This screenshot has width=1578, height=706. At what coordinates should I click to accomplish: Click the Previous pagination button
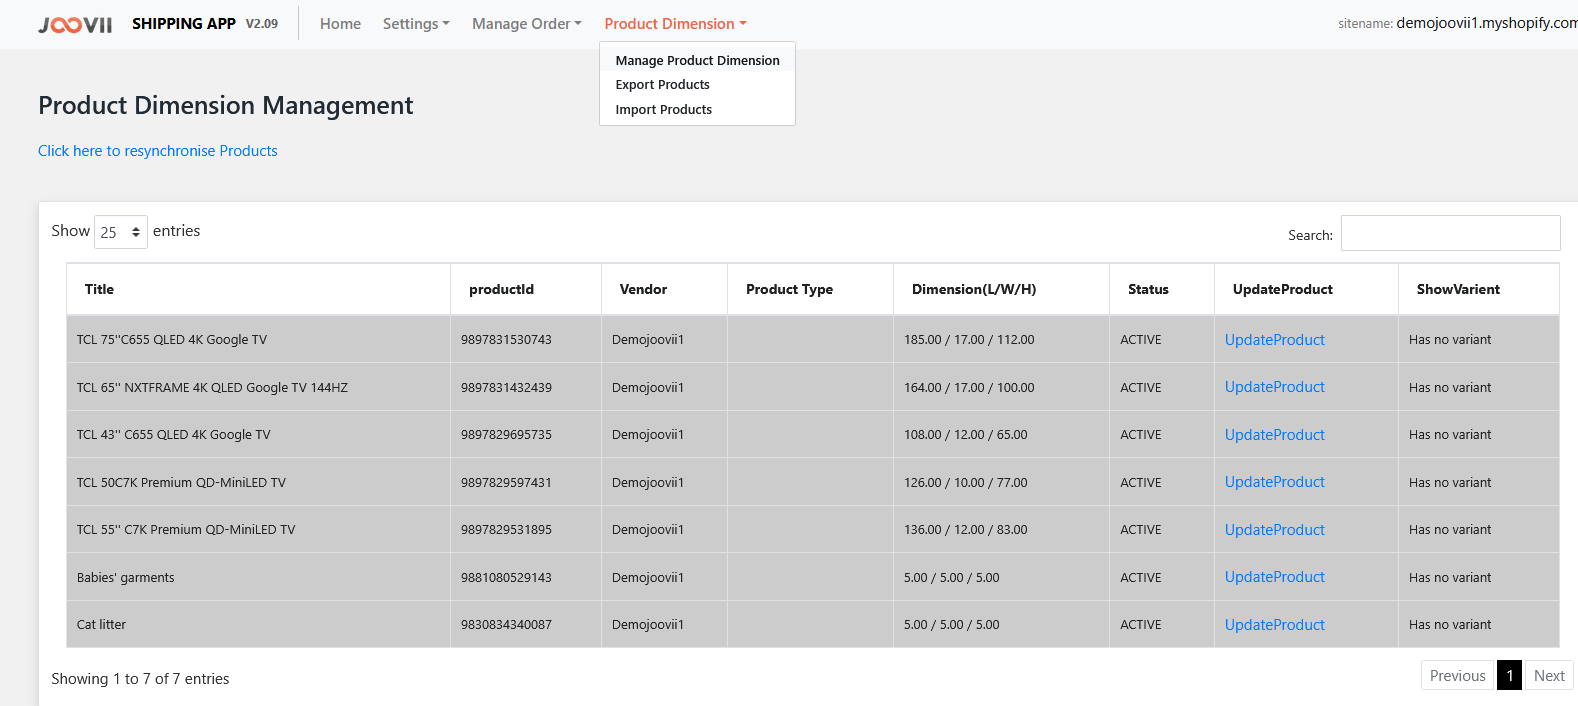[1457, 676]
